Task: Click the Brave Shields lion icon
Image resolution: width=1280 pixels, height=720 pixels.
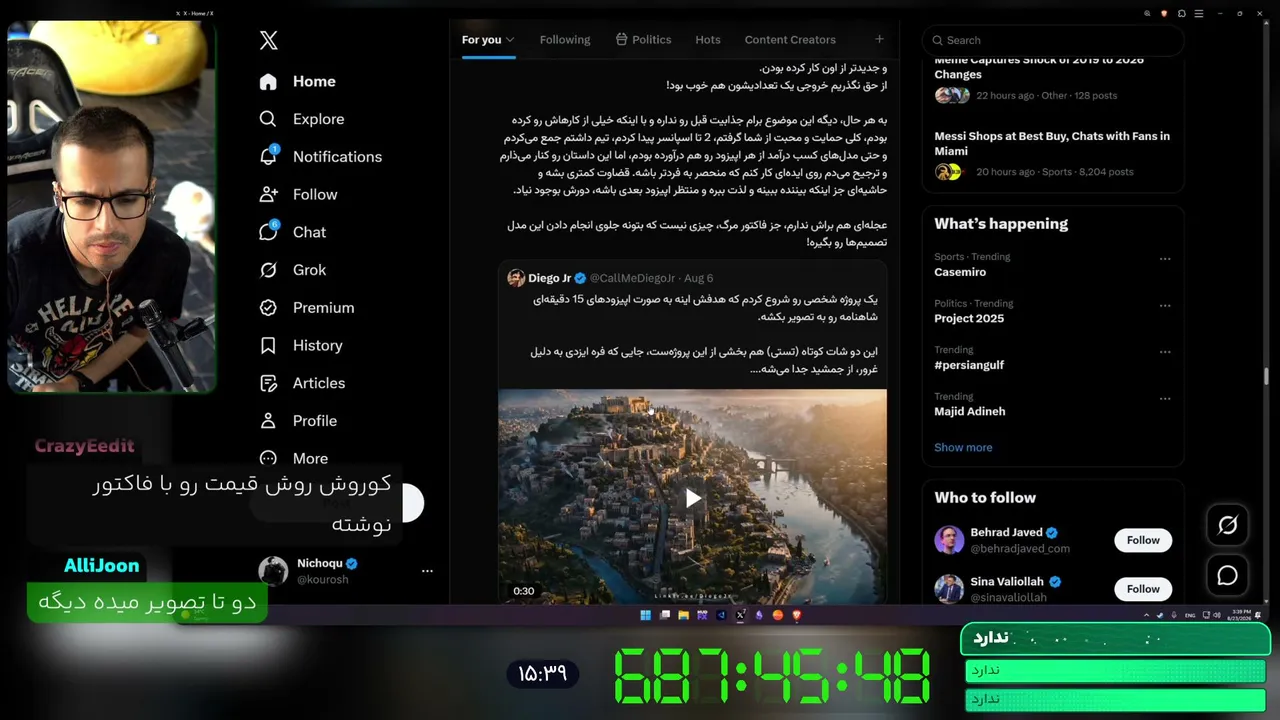Action: 1164,14
